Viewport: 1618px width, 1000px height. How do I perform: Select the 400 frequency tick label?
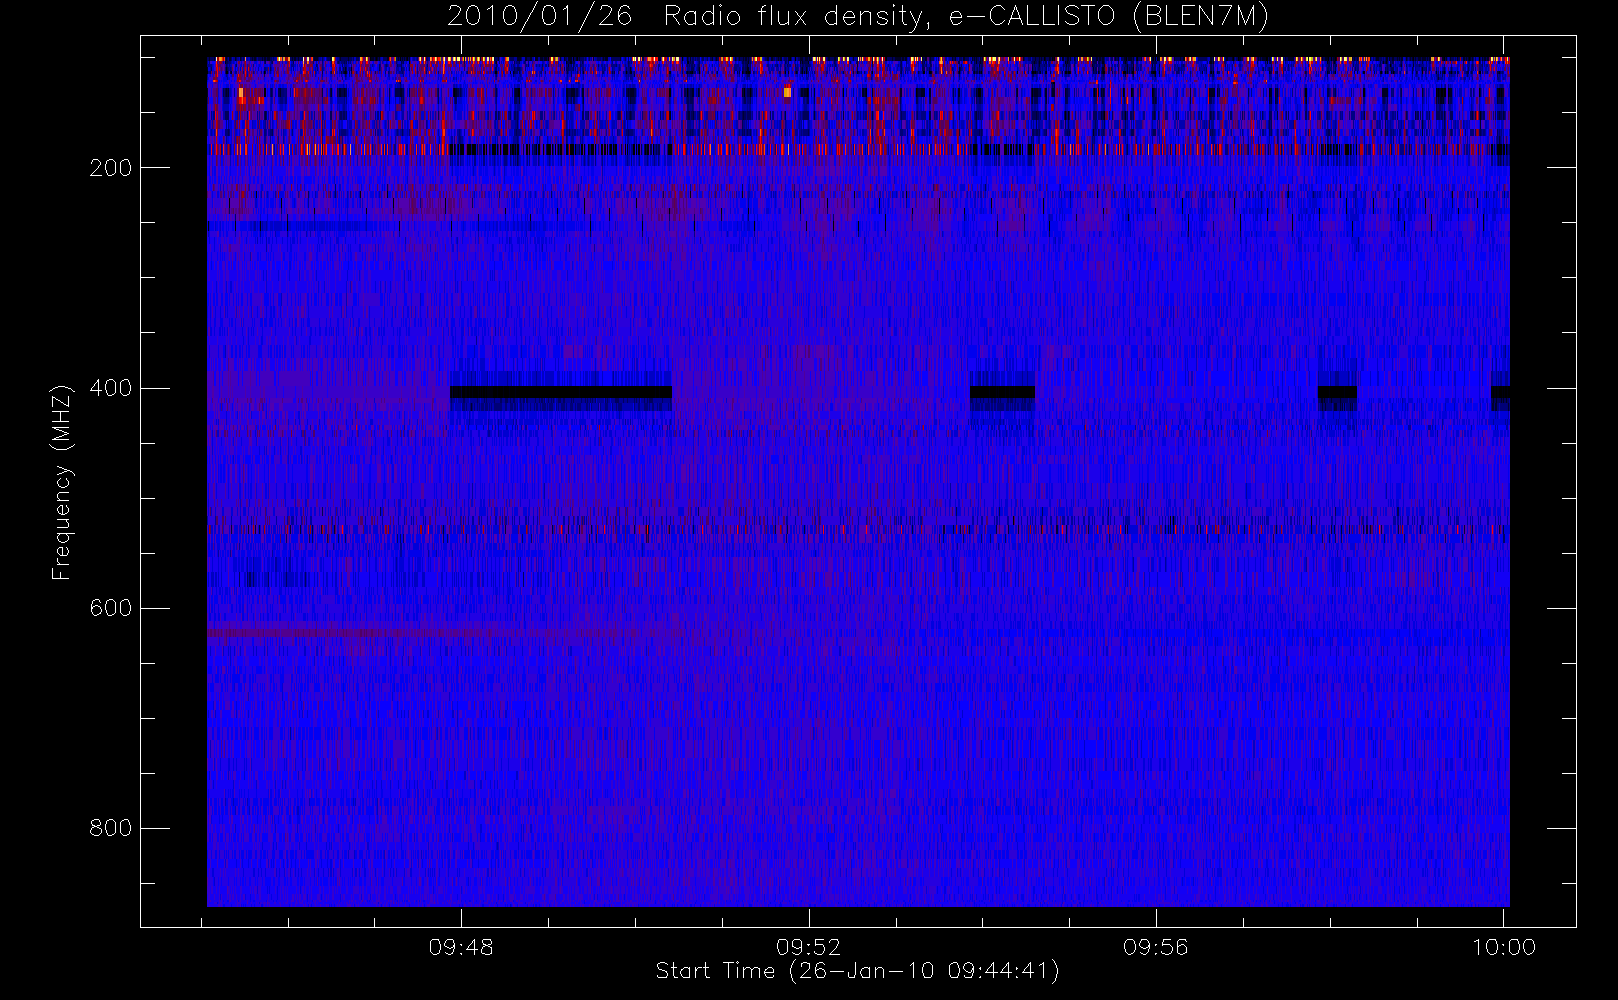(x=111, y=388)
